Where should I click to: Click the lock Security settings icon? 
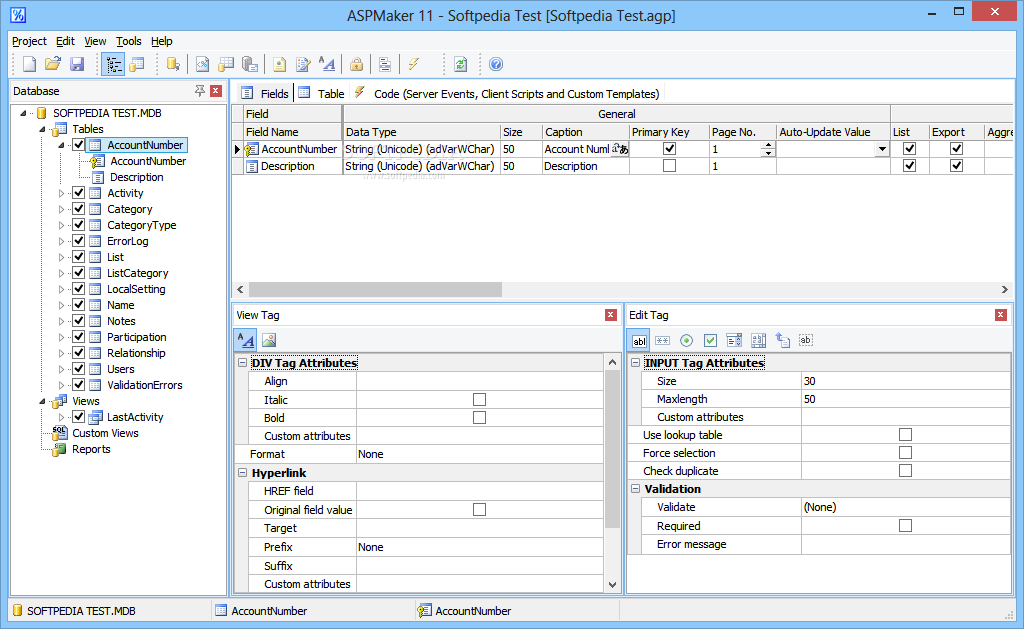[357, 64]
